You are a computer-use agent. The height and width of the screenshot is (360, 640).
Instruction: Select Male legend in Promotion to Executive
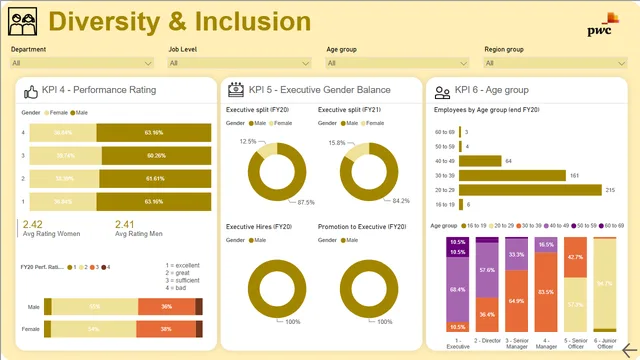click(349, 240)
